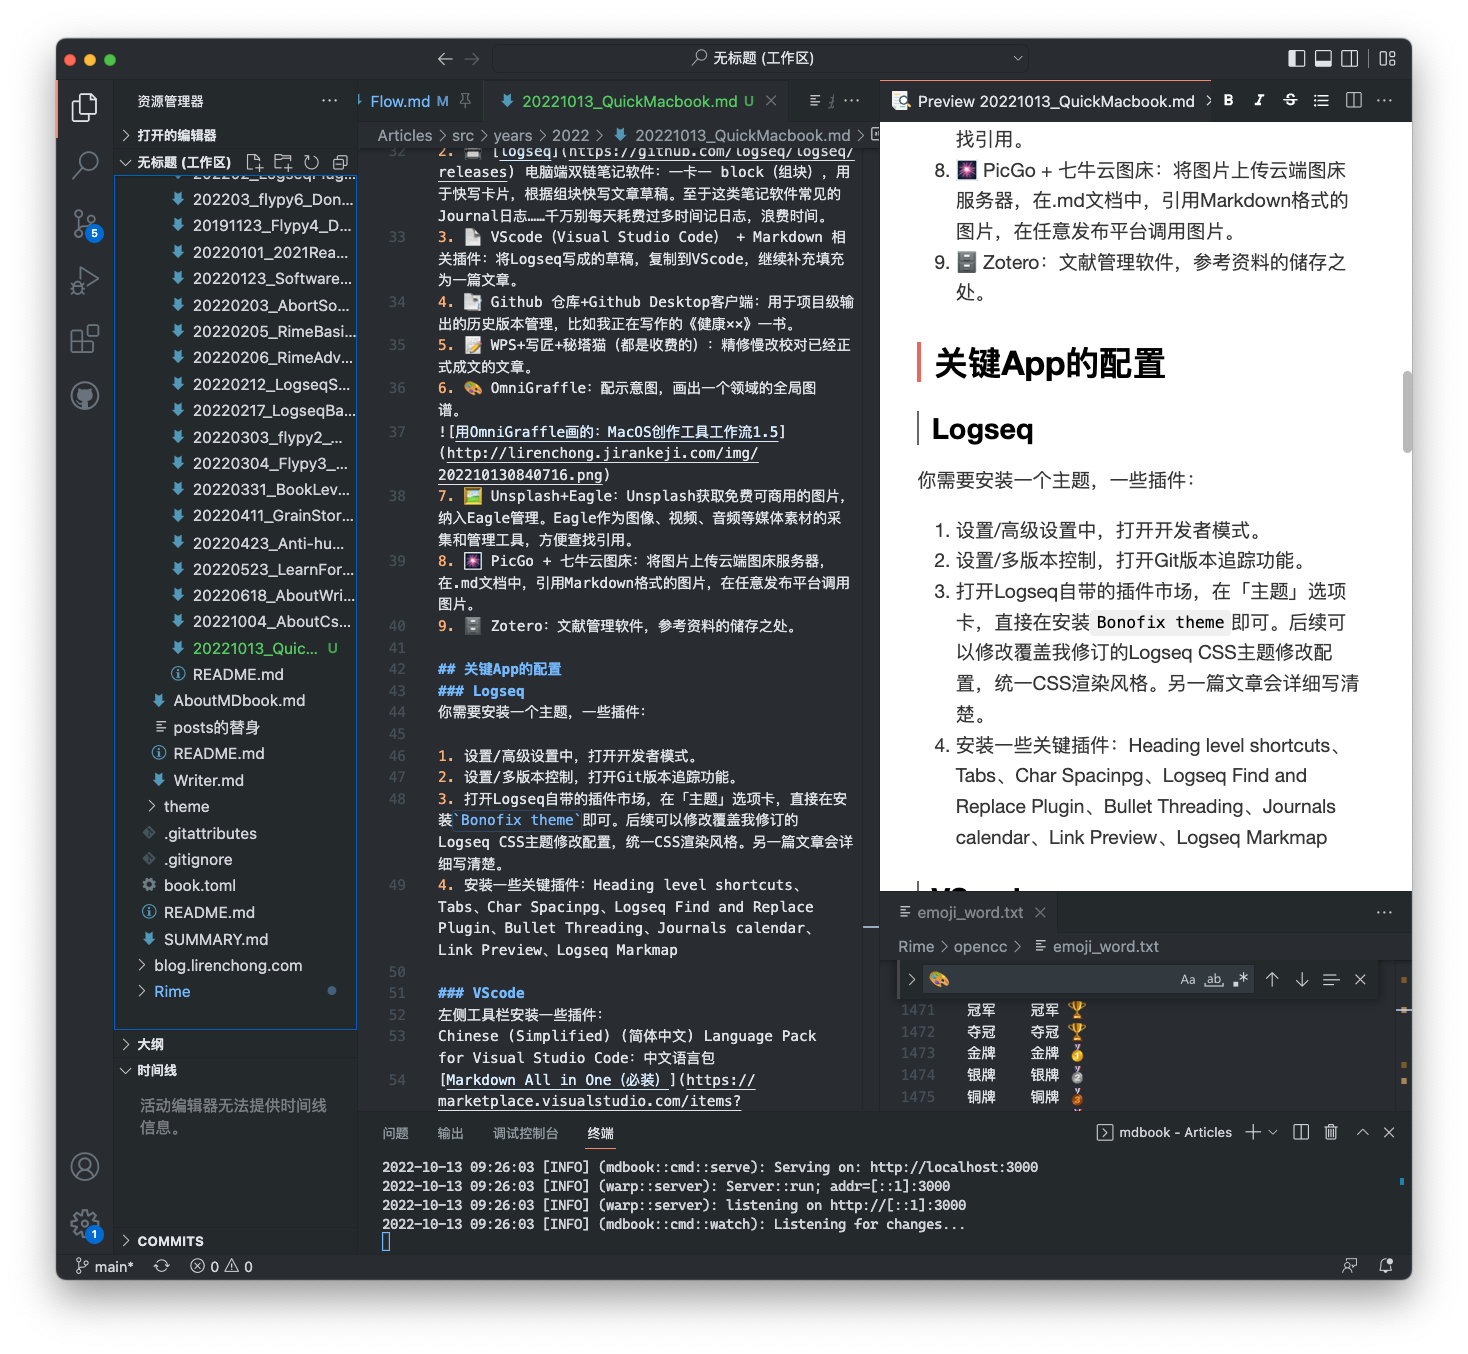1468x1354 pixels.
Task: Open the 调试控制台 debug console tab
Action: click(x=525, y=1133)
